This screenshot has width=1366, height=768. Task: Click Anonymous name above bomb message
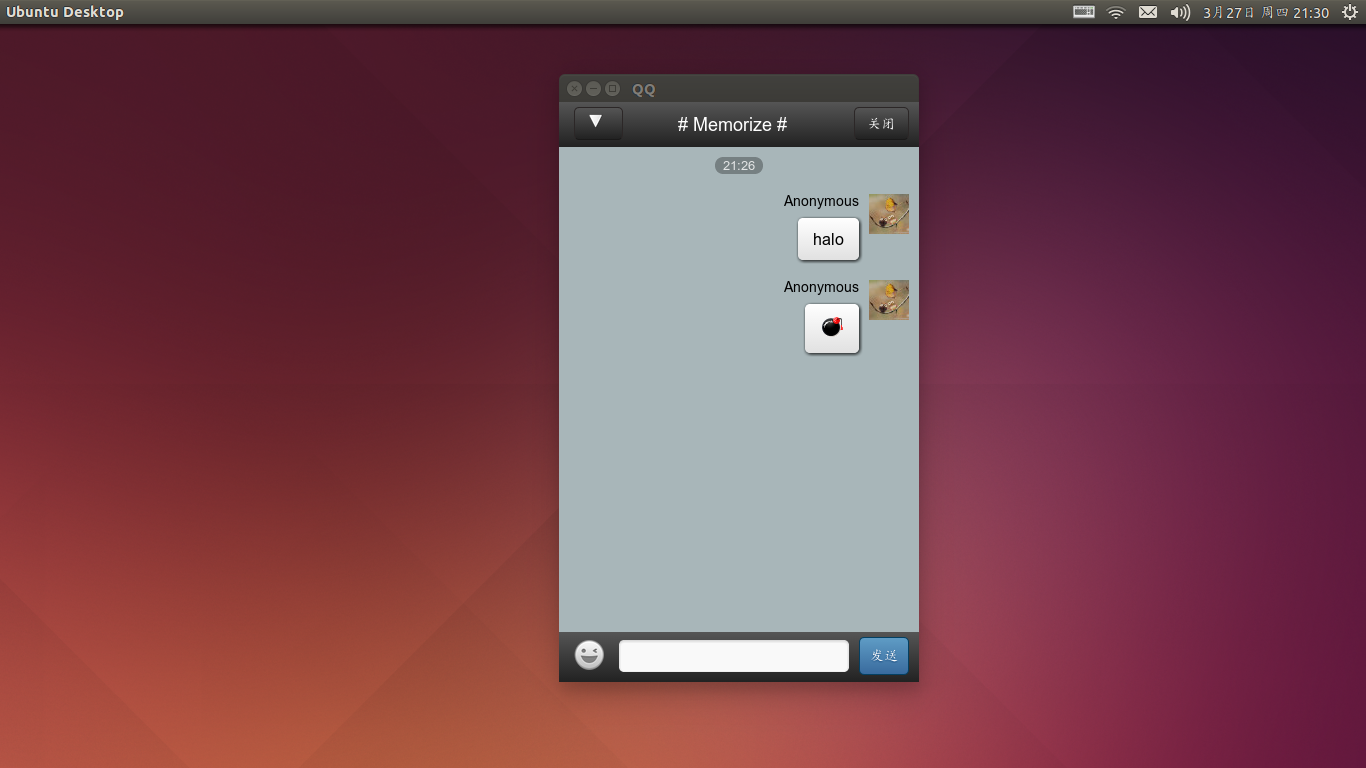pyautogui.click(x=821, y=287)
